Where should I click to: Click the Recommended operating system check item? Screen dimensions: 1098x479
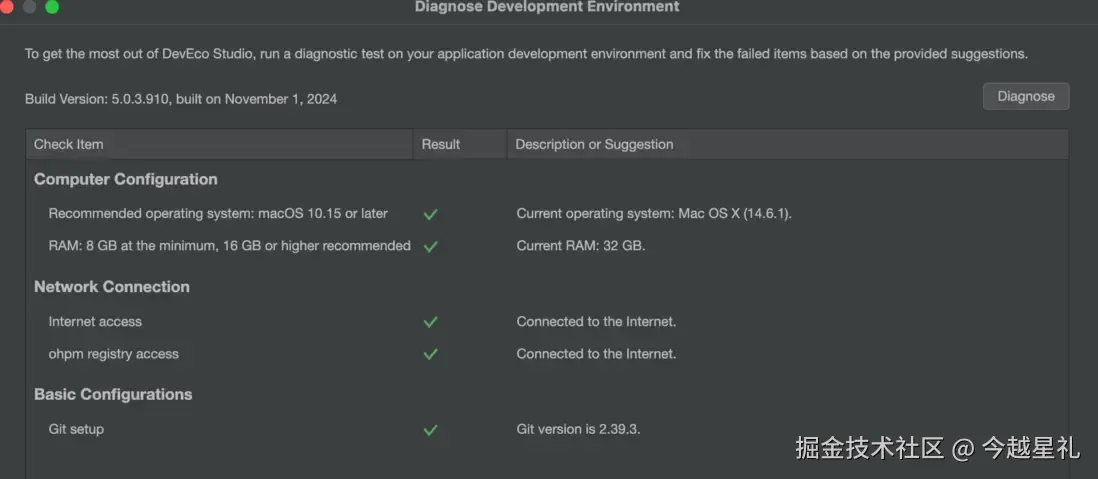(x=218, y=214)
